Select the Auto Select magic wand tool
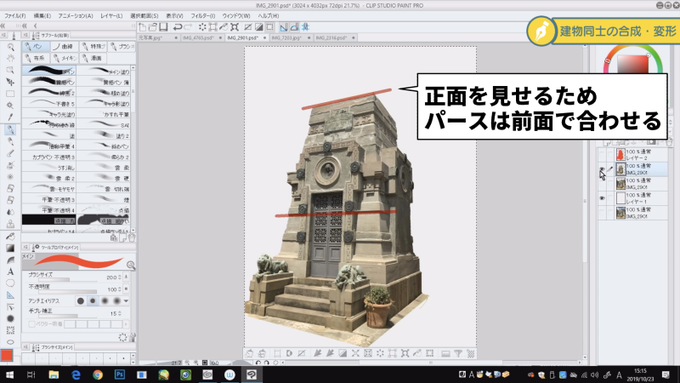The width and height of the screenshot is (680, 383). point(10,105)
